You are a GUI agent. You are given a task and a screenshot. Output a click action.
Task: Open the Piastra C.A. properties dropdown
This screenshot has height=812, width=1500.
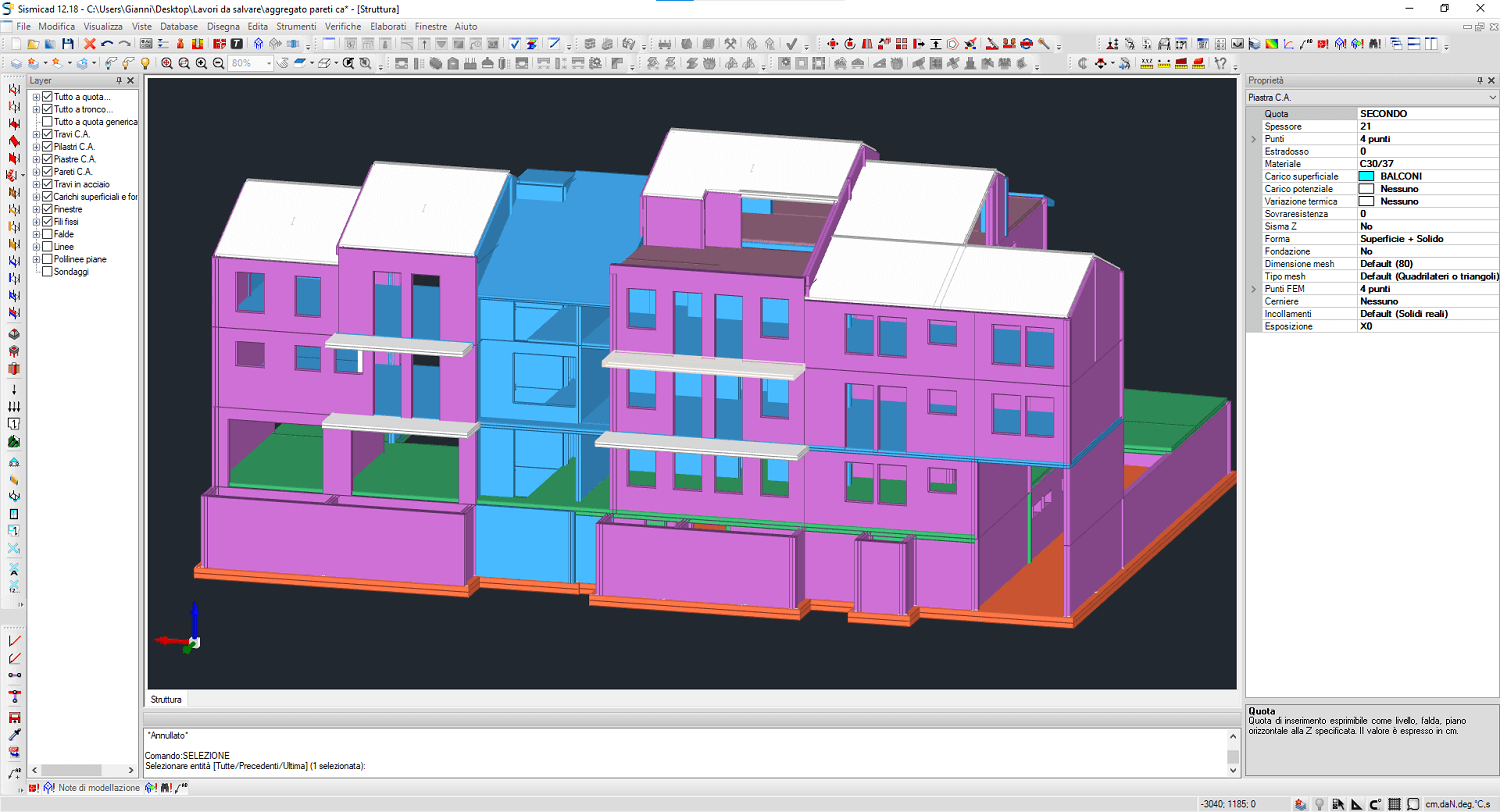point(1492,98)
